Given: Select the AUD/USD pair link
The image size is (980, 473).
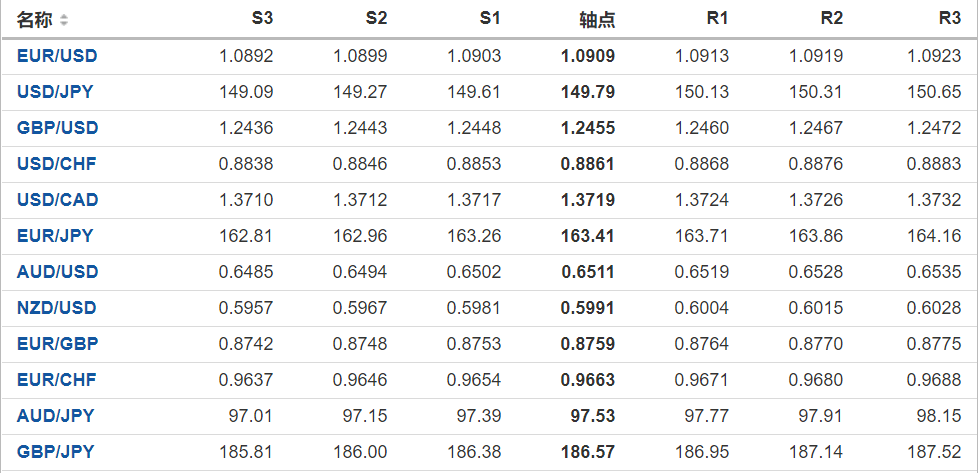Looking at the screenshot, I should pos(57,272).
